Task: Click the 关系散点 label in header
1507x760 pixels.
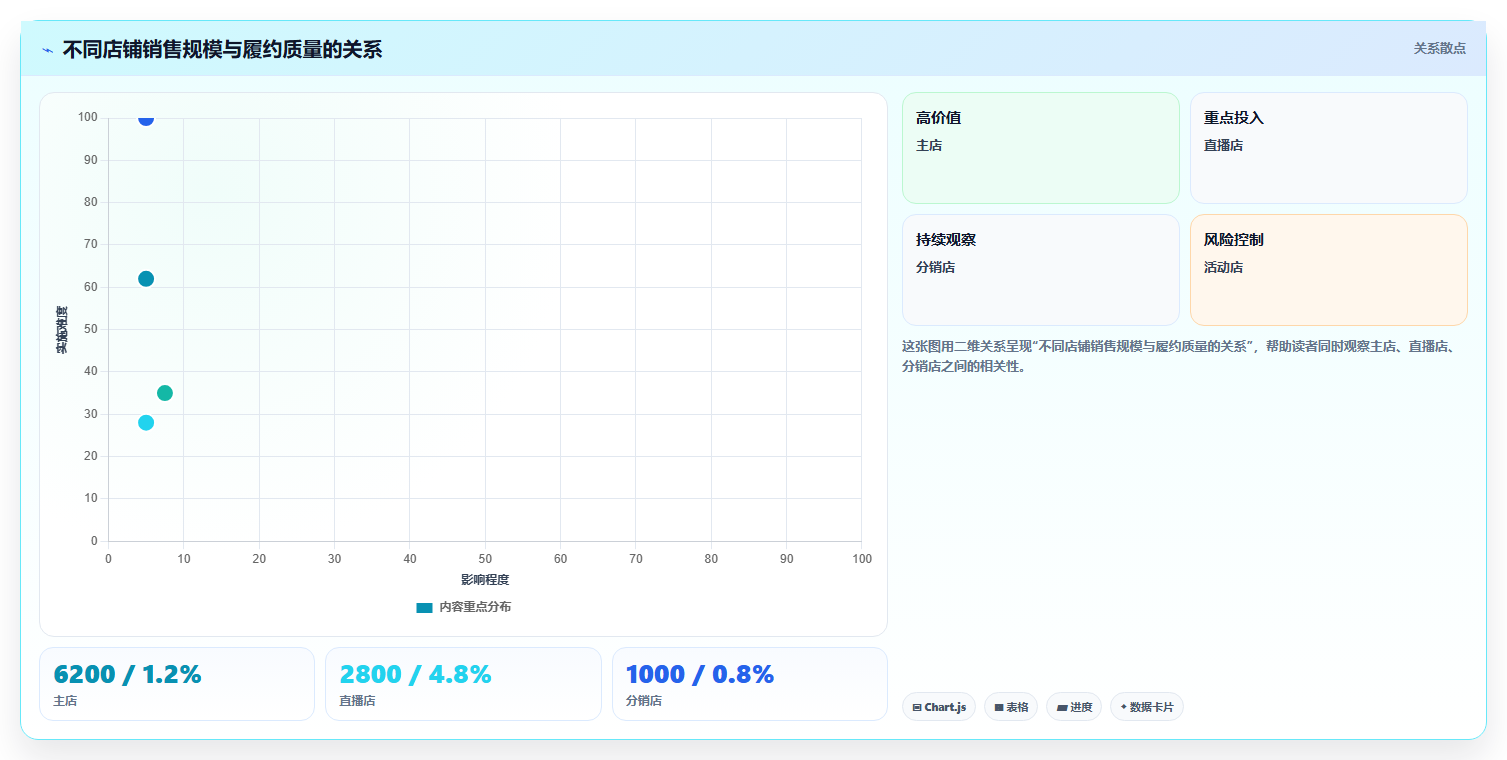Action: pos(1439,49)
